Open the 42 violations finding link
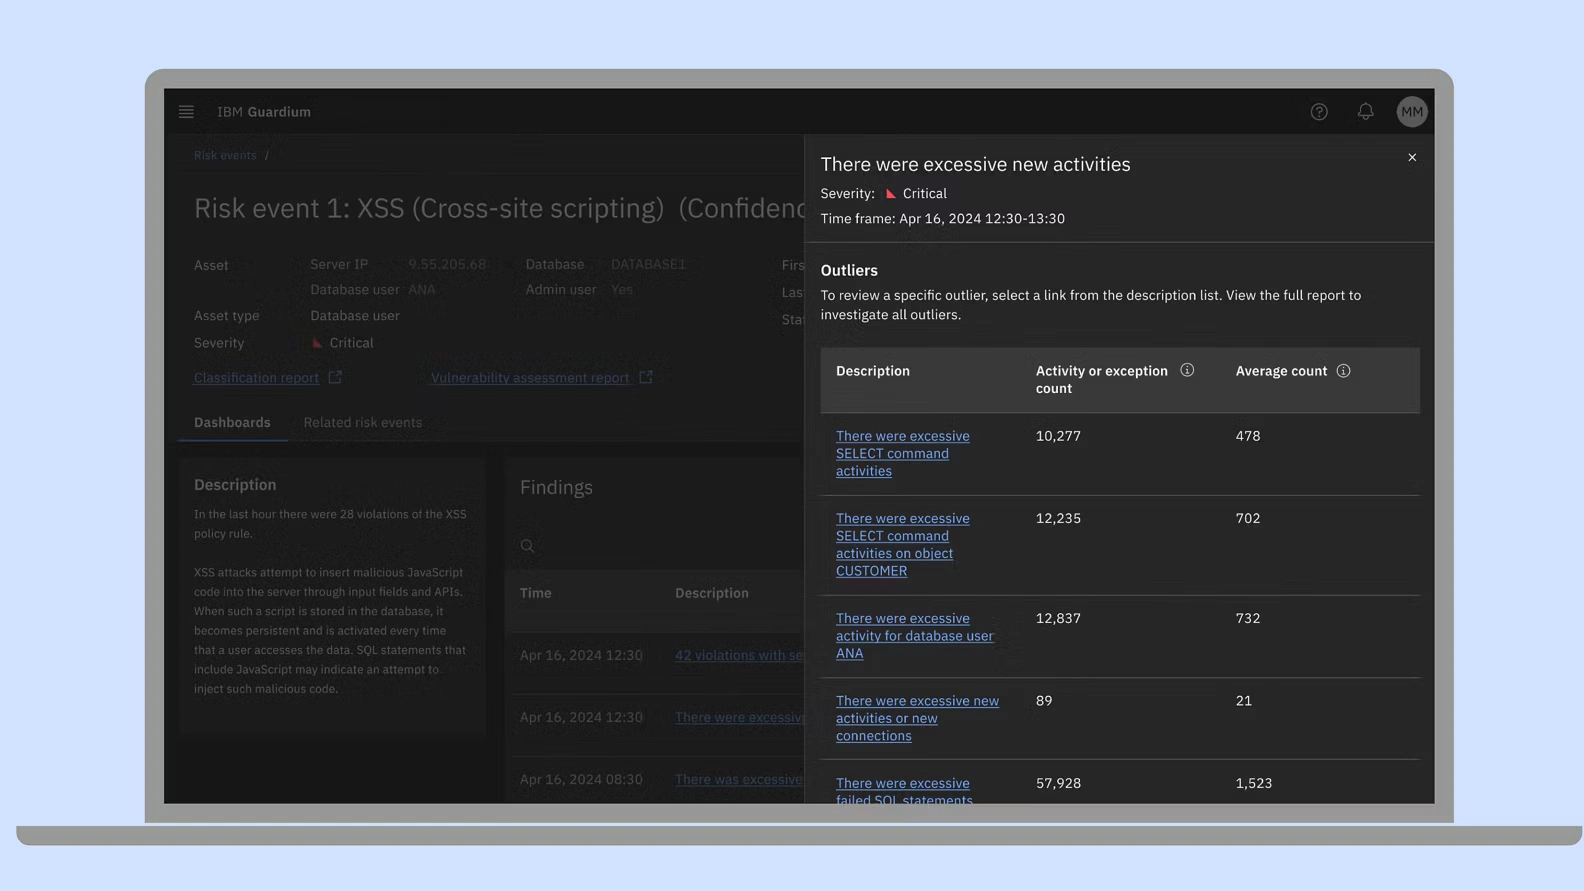Viewport: 1584px width, 891px height. [738, 655]
